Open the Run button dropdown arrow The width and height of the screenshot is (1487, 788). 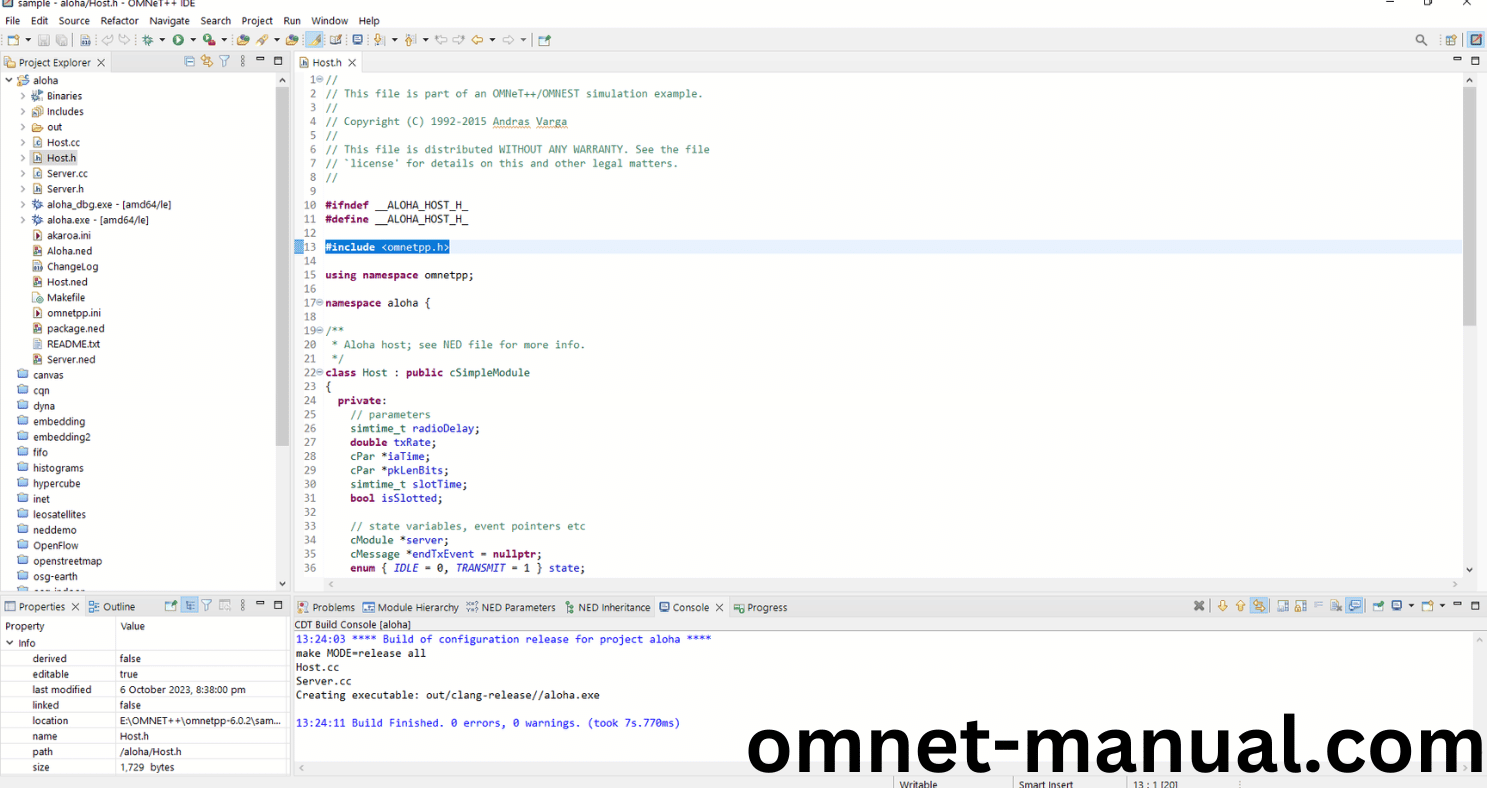pos(192,40)
